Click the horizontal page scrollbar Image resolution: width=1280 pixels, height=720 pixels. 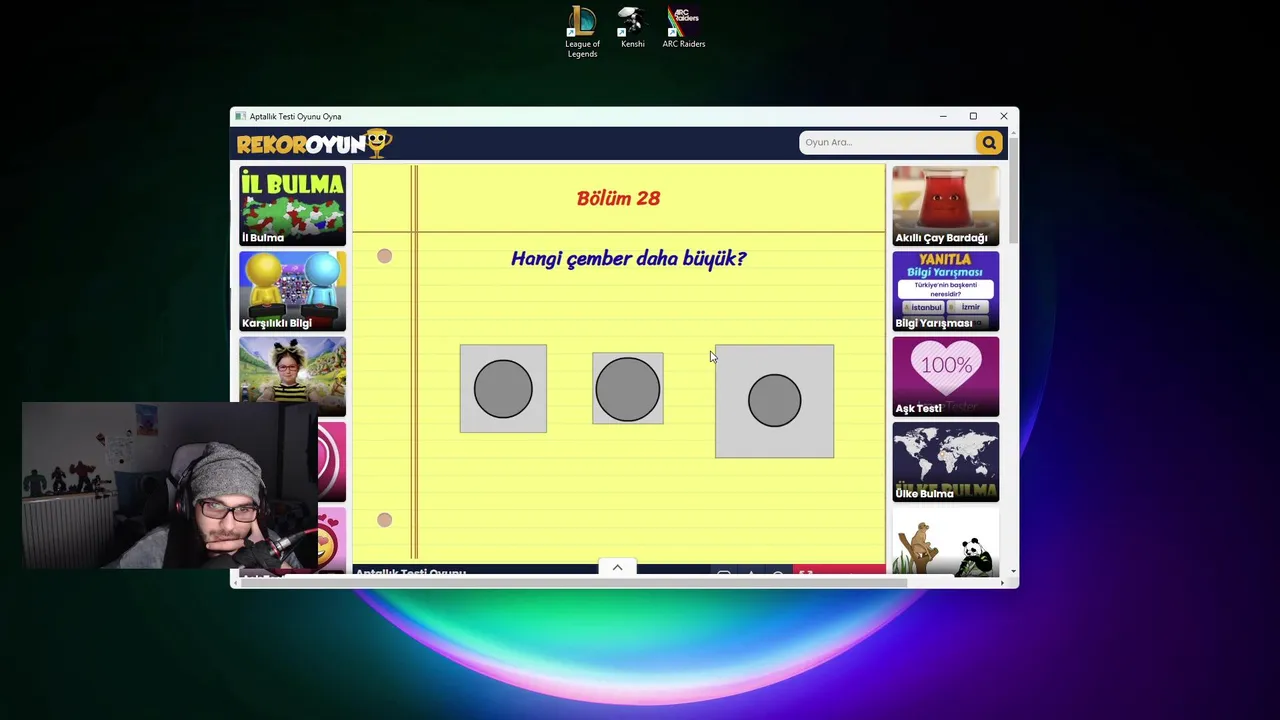pos(573,583)
